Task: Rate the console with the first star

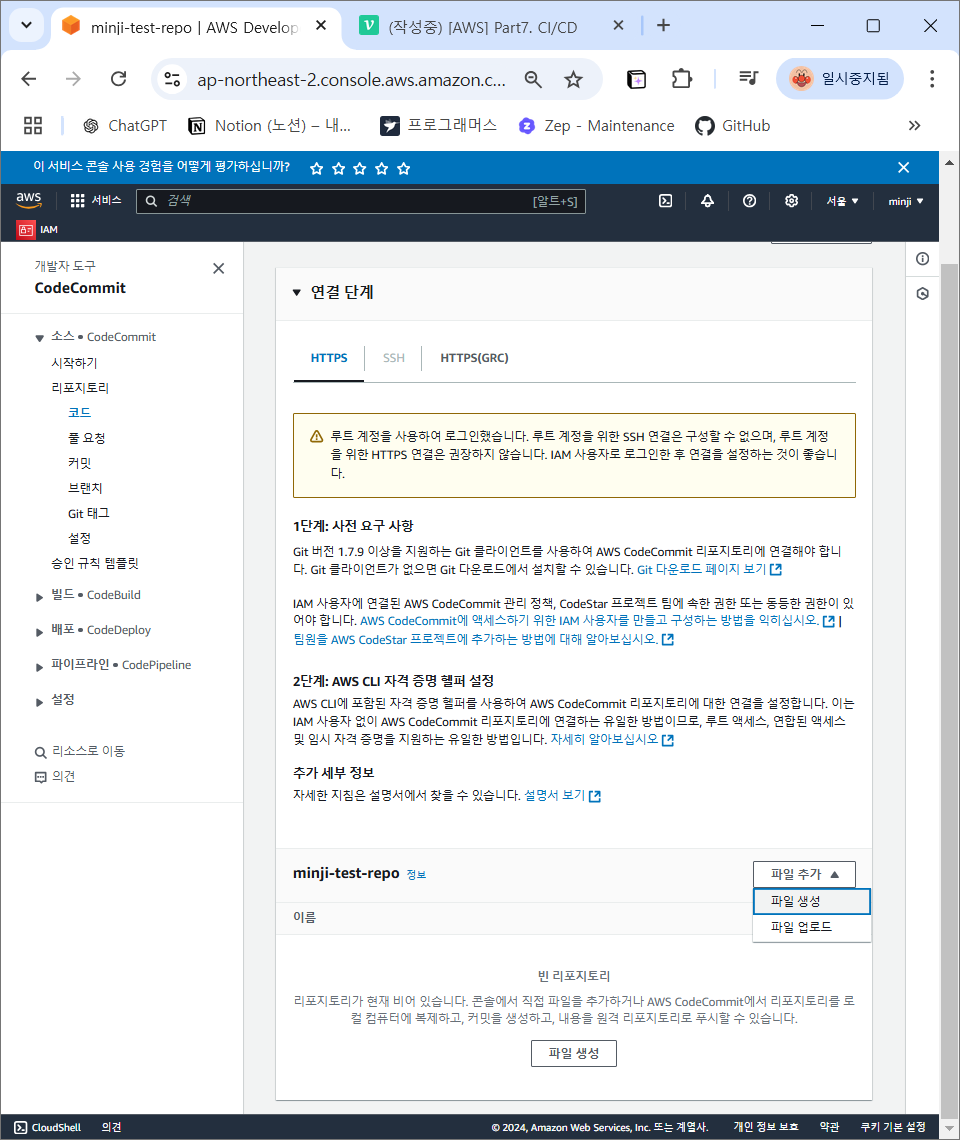Action: point(316,169)
